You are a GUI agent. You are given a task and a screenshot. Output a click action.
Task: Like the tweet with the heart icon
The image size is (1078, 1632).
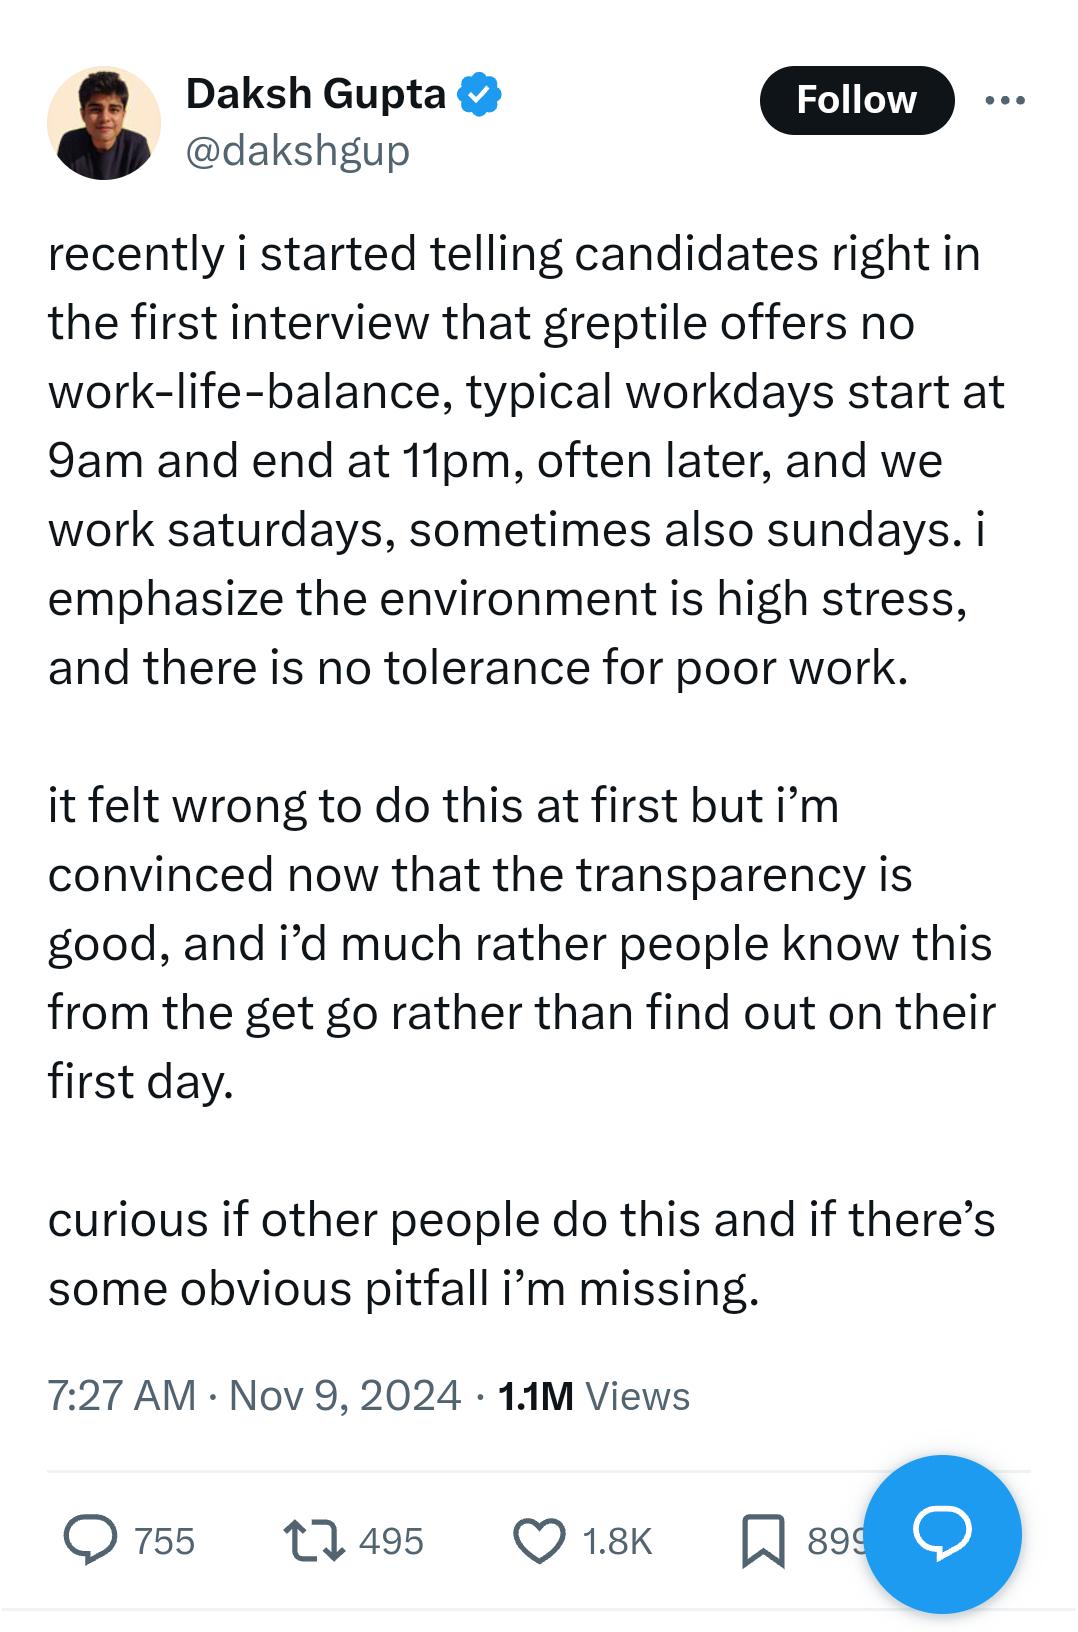539,1540
